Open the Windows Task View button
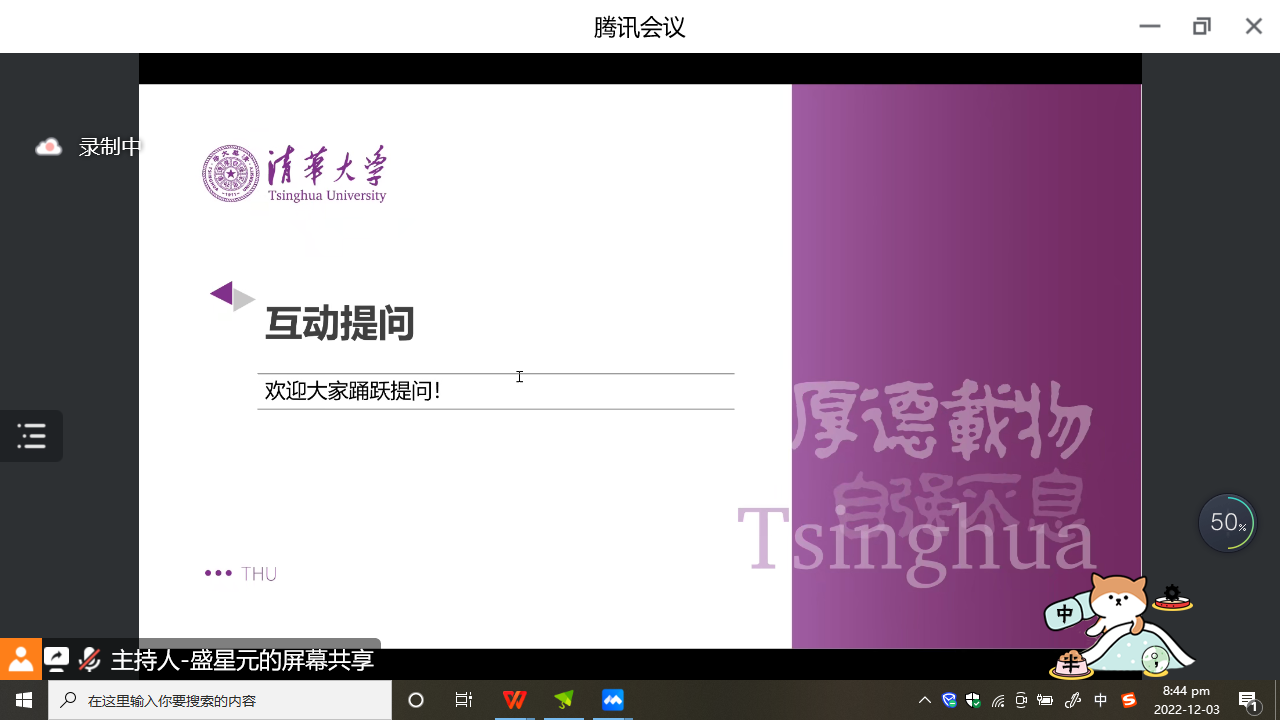1280x720 pixels. 464,700
